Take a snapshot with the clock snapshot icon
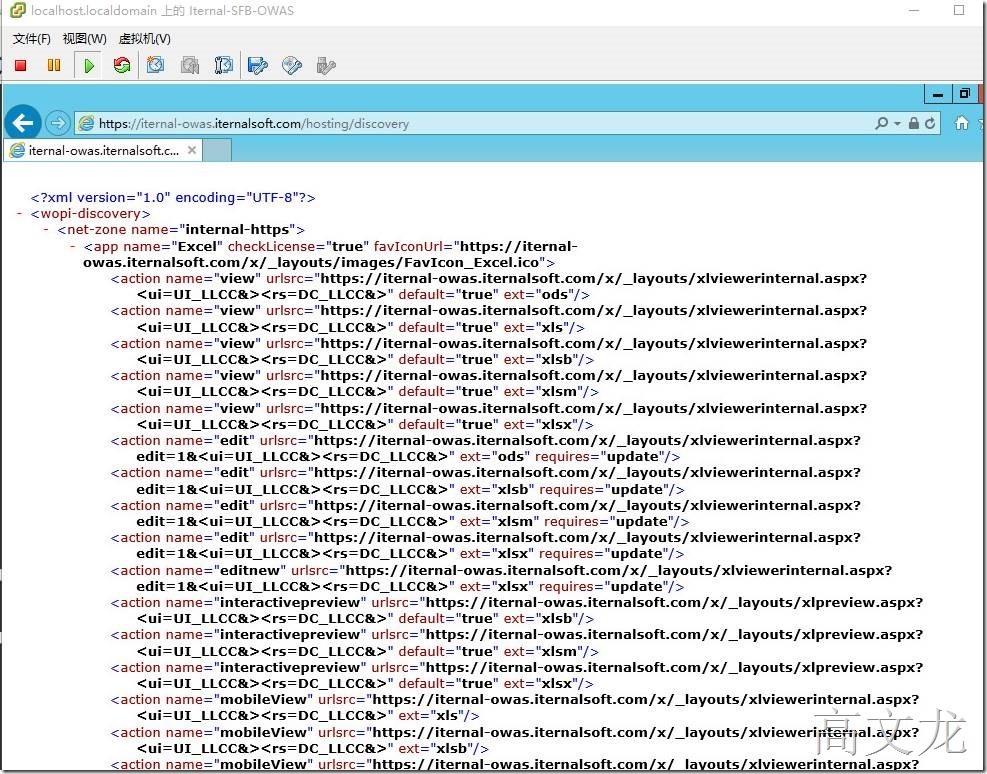 pyautogui.click(x=155, y=65)
